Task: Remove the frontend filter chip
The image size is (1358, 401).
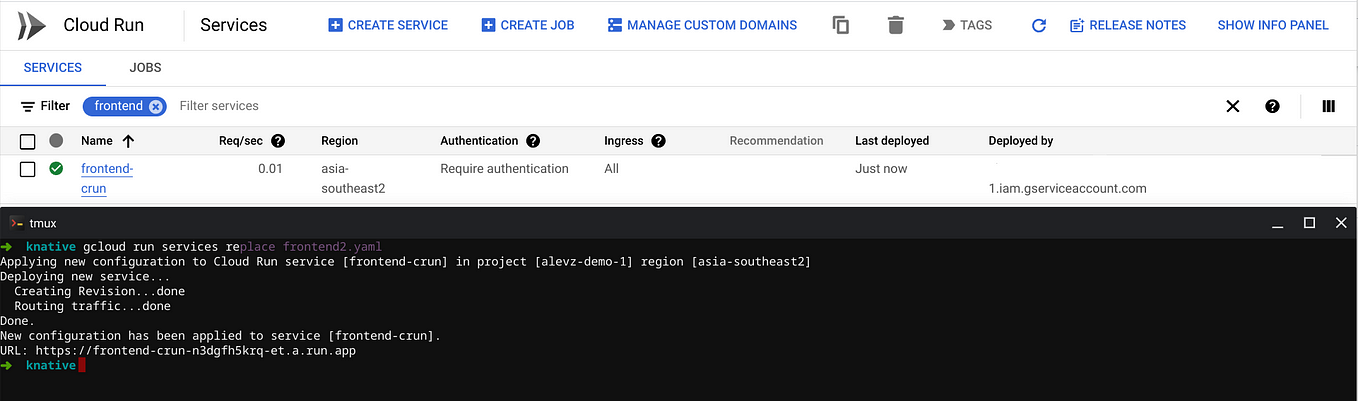Action: (155, 106)
